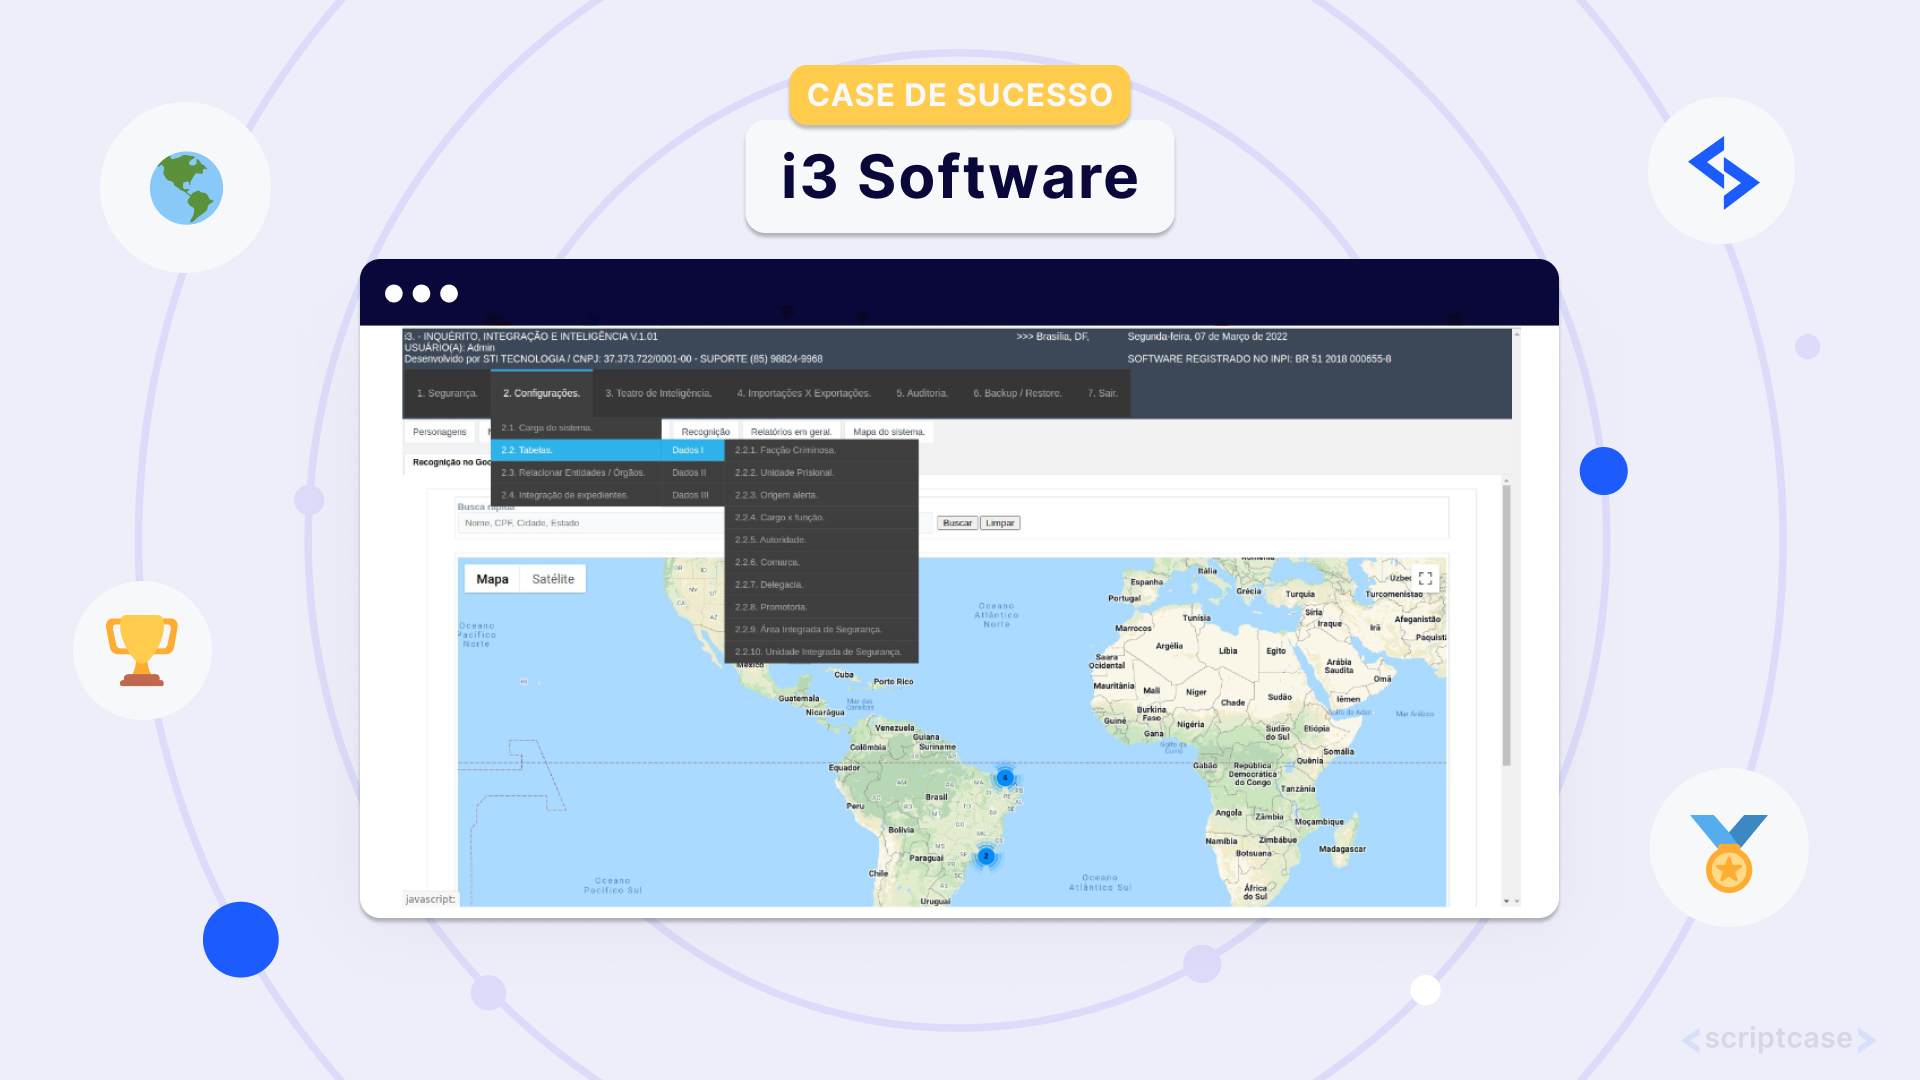The image size is (1920, 1080).
Task: Click the Turquia label on the map
Action: point(1300,594)
